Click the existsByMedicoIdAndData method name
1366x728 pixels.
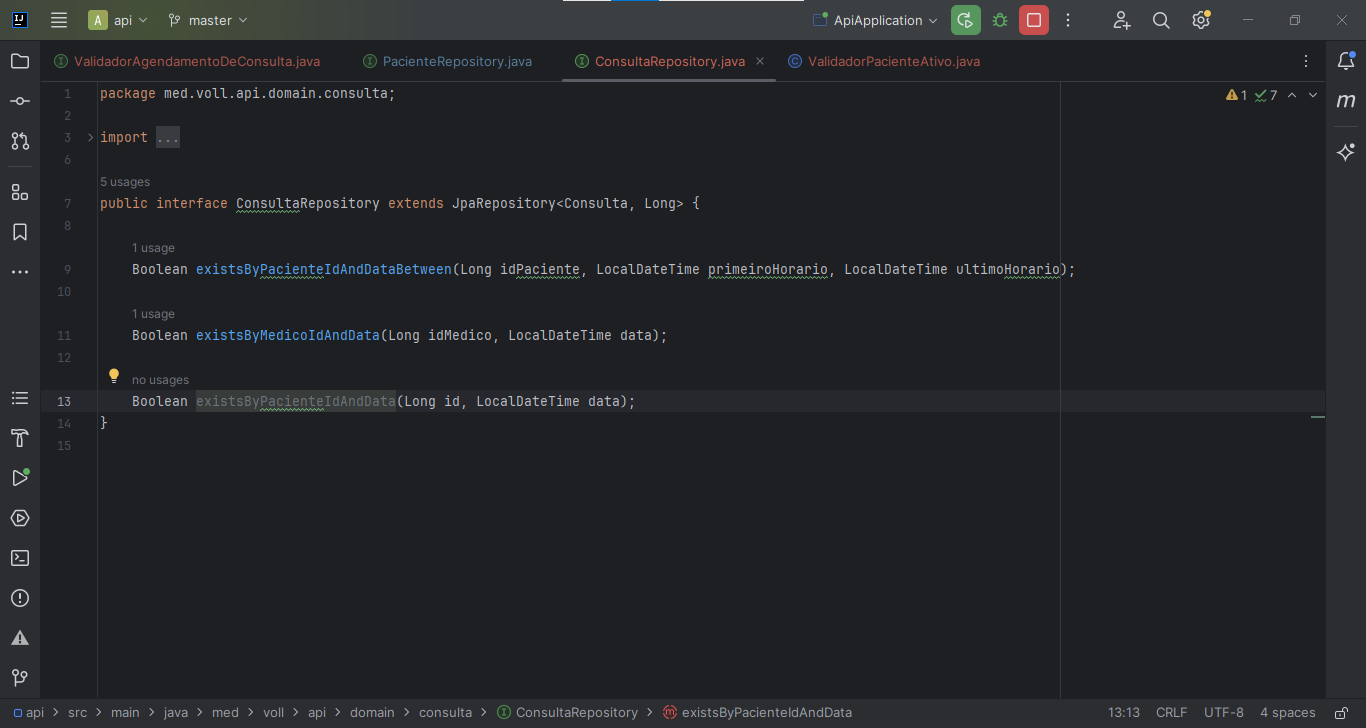[x=288, y=335]
